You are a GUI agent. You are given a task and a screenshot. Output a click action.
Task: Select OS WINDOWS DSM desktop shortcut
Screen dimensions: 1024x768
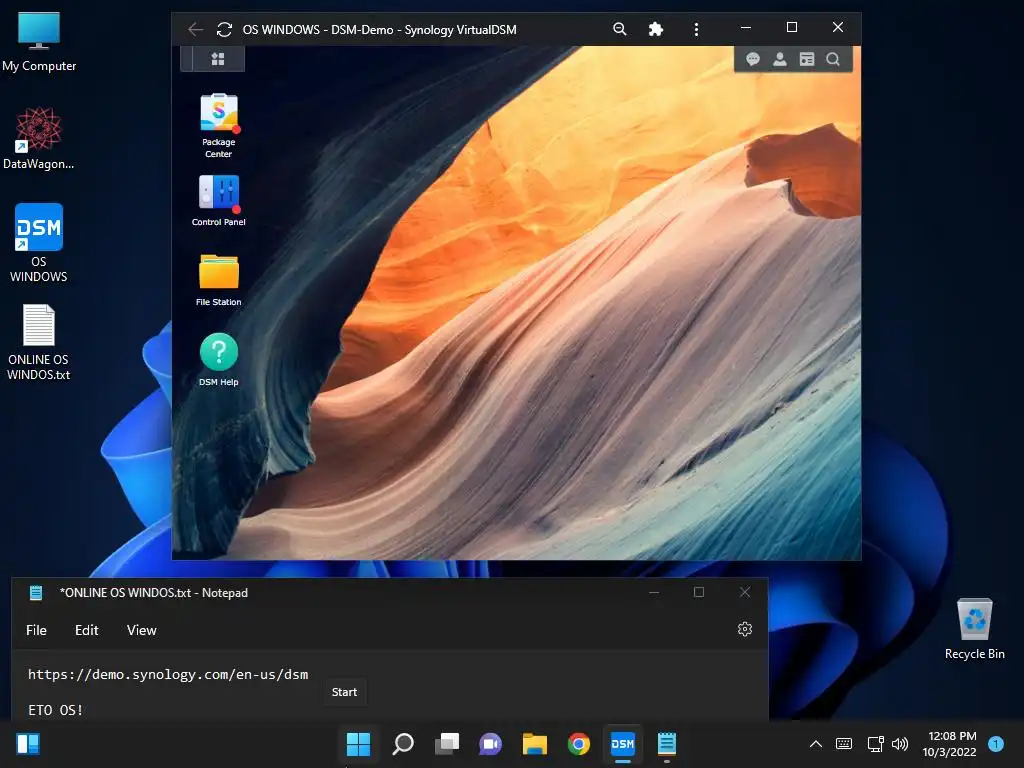click(x=39, y=243)
